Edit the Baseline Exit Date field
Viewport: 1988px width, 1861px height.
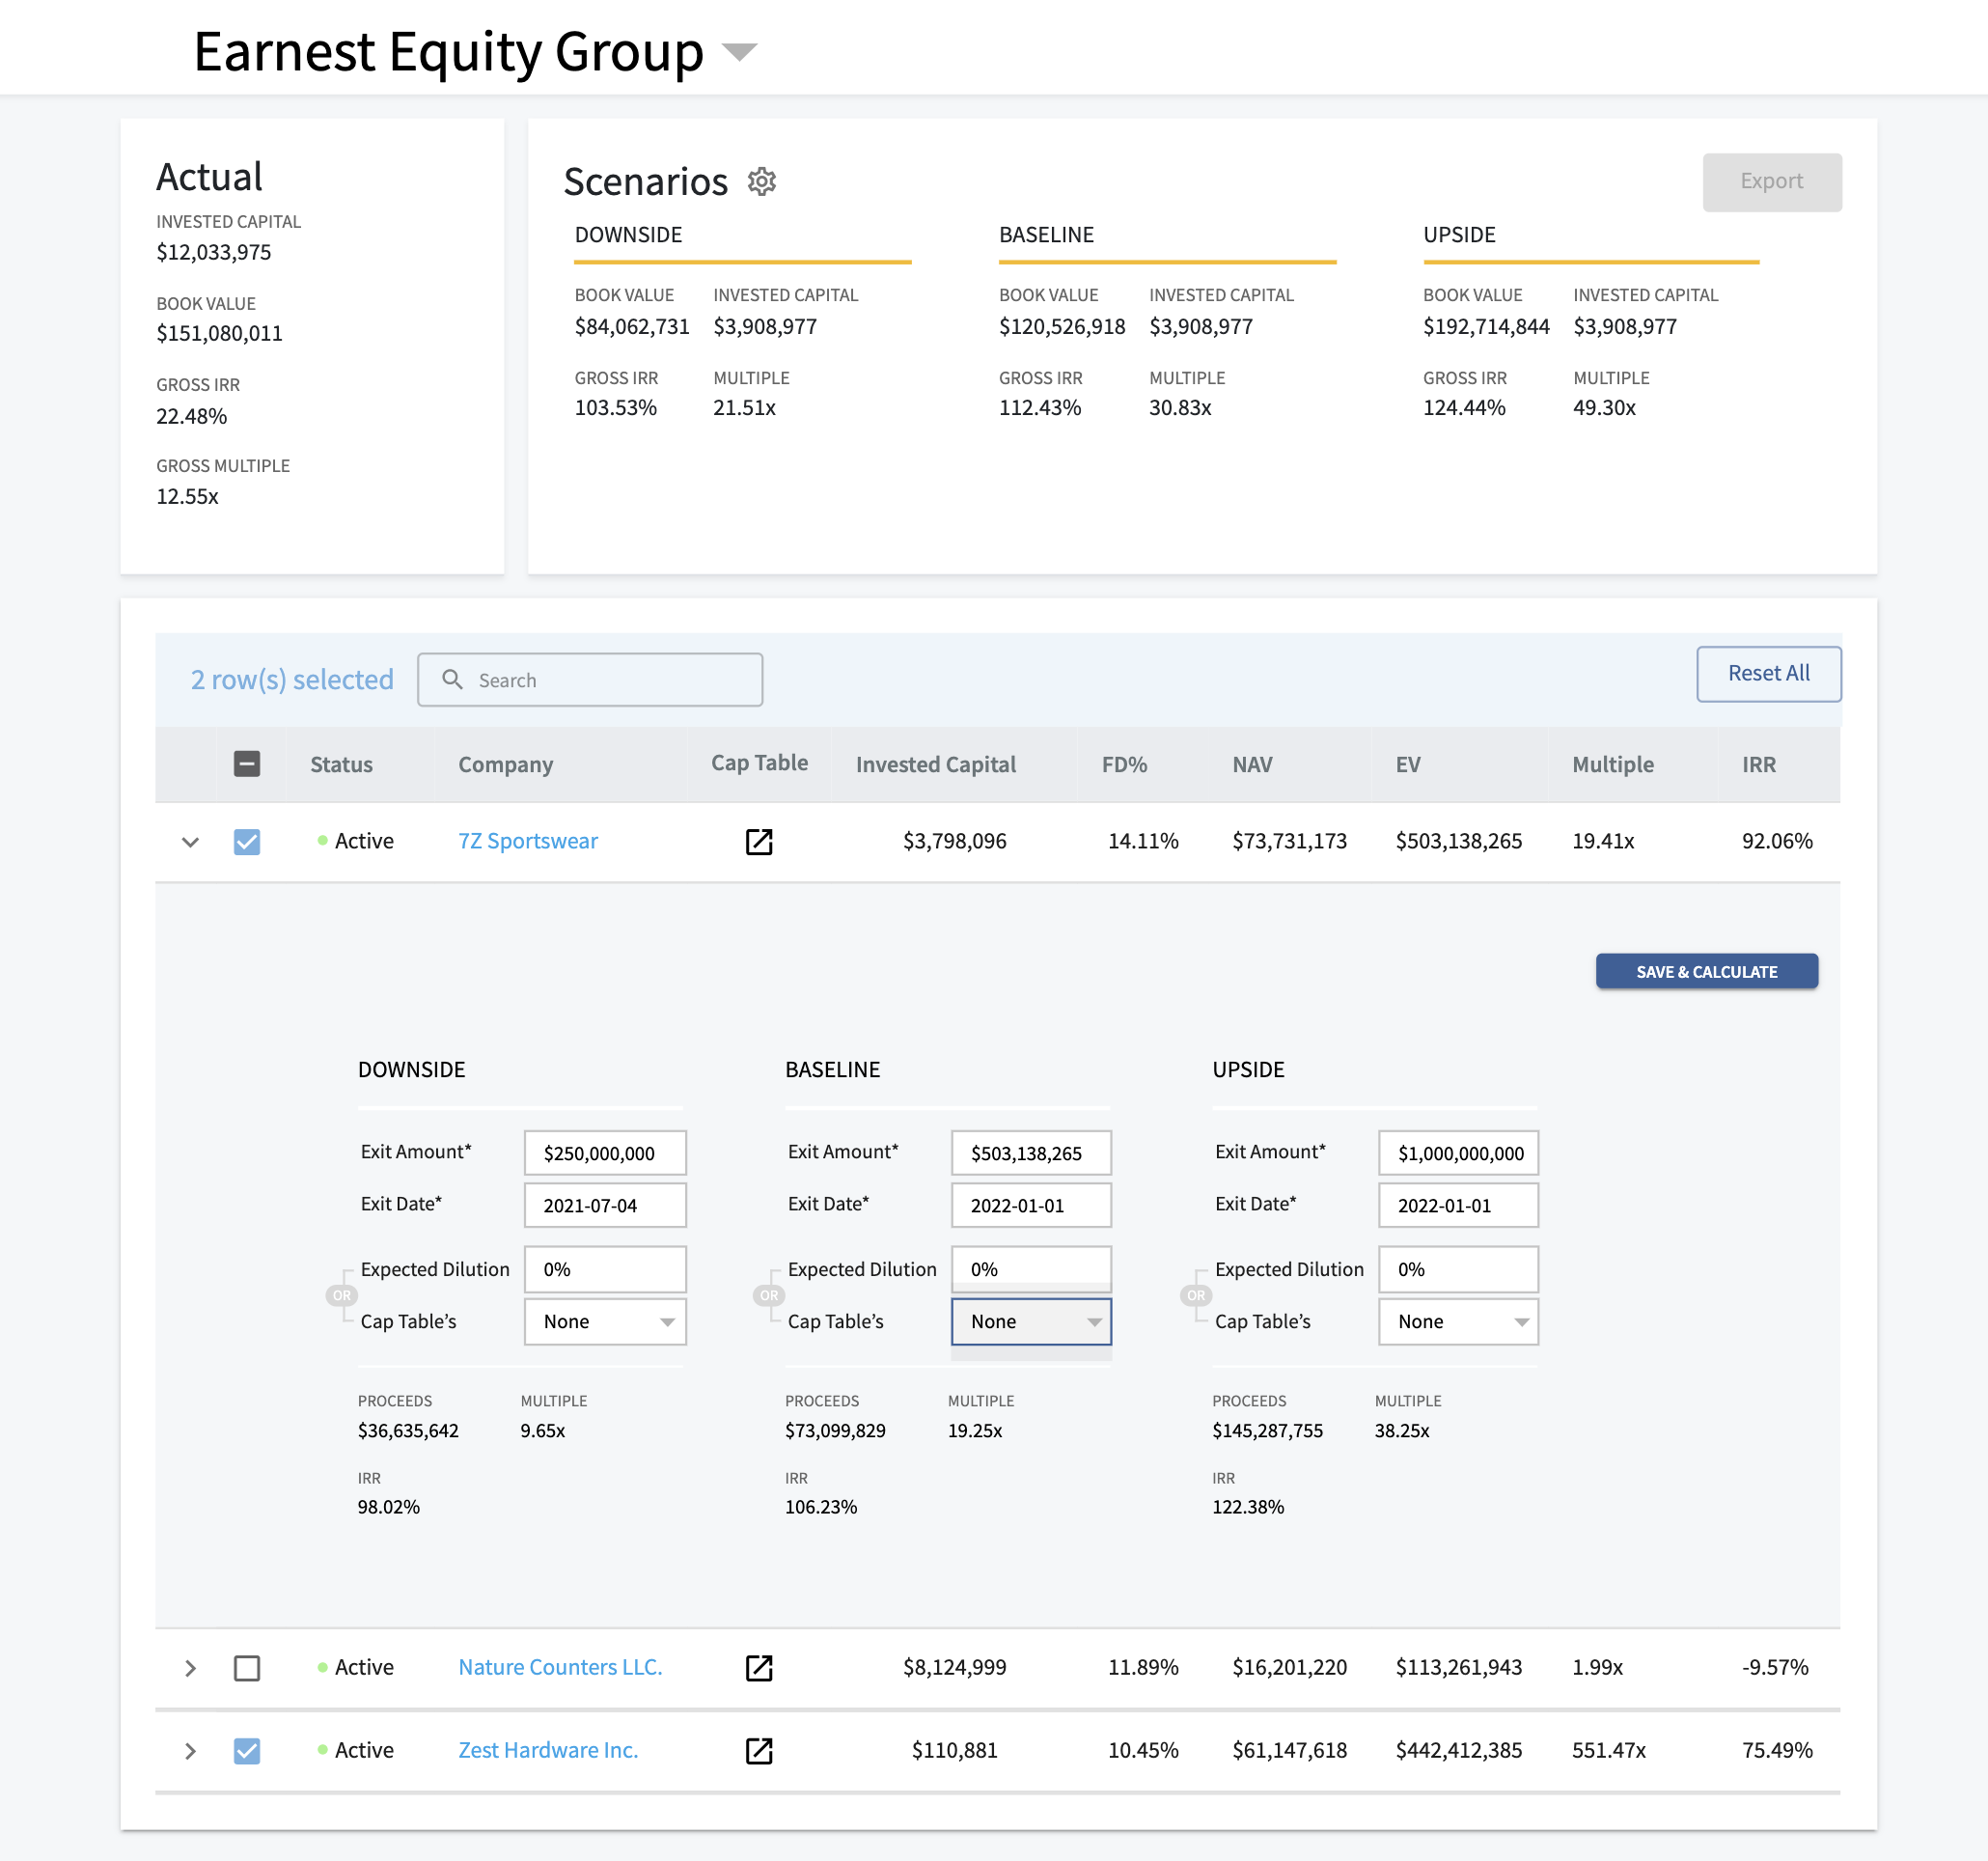(x=1031, y=1206)
